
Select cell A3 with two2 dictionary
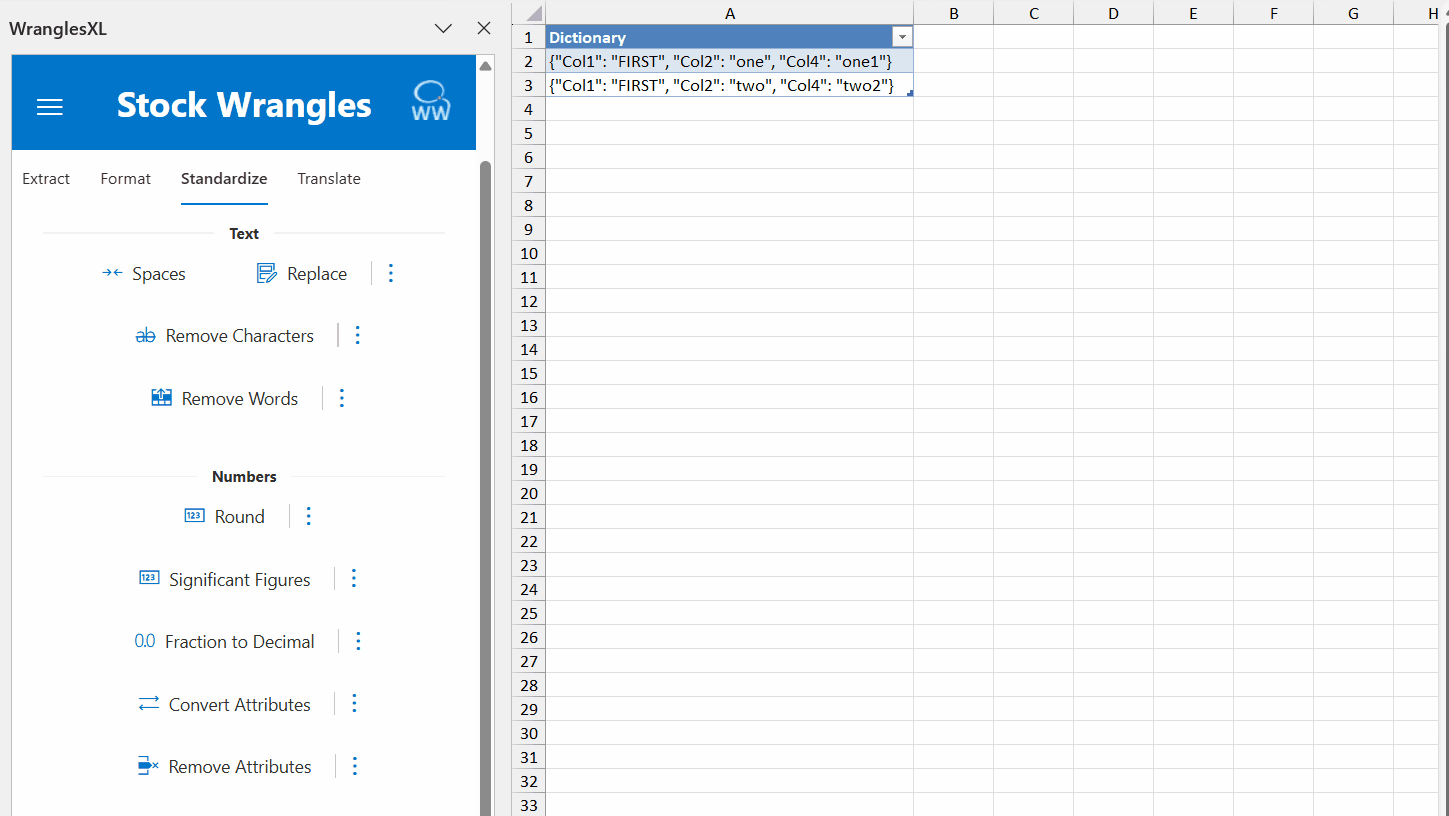728,85
